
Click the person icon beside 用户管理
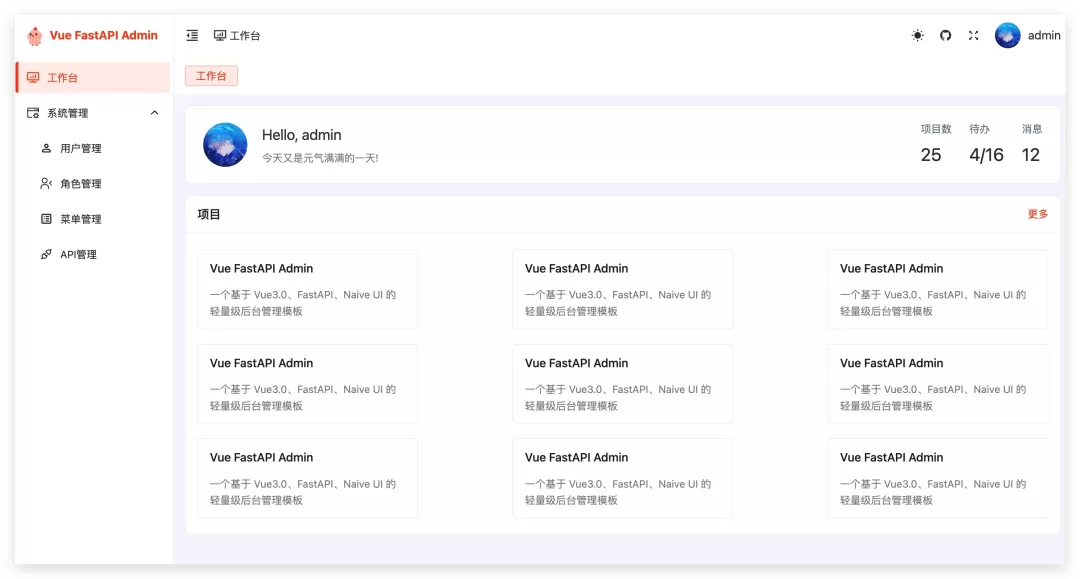coord(46,148)
